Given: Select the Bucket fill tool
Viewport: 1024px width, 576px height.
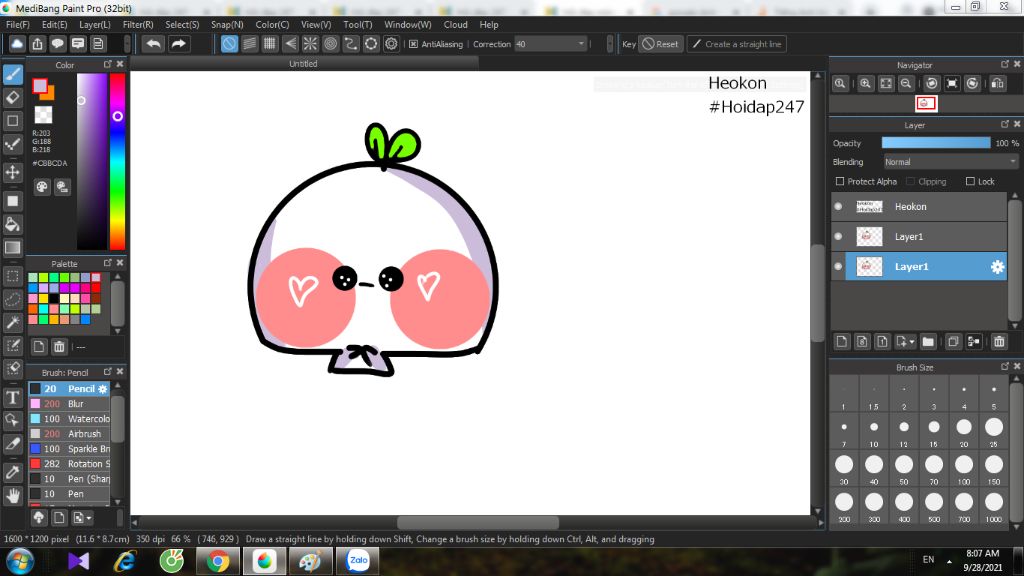Looking at the screenshot, I should point(13,225).
